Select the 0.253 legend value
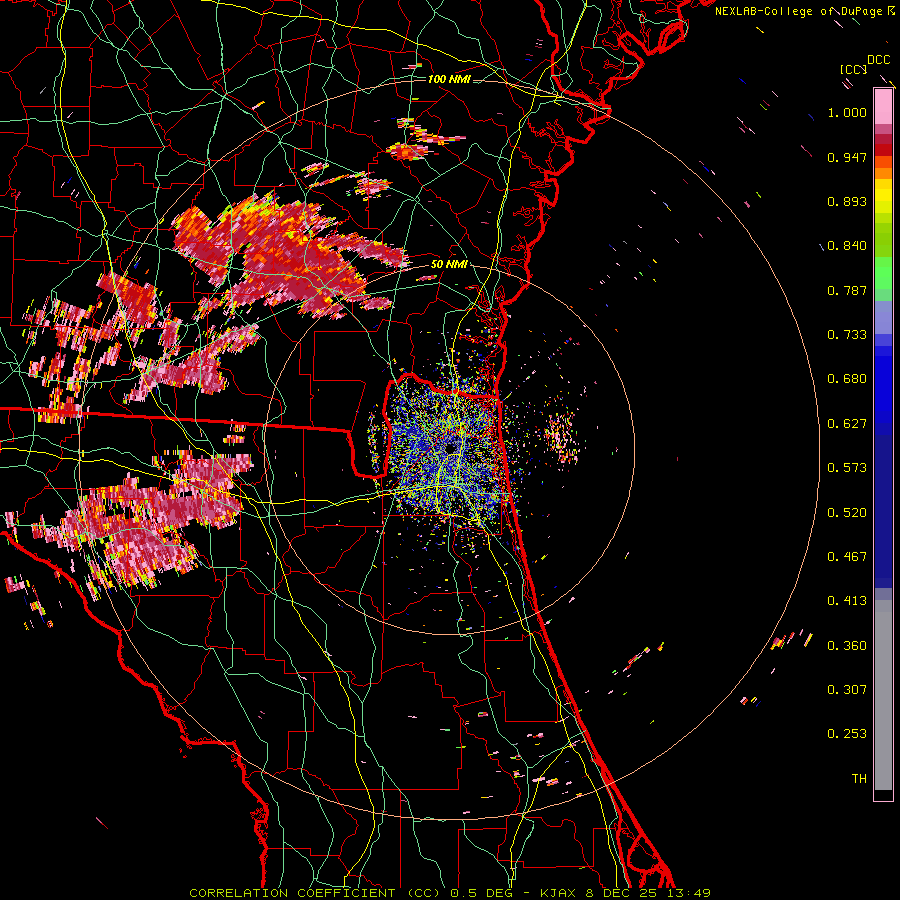This screenshot has width=900, height=900. click(x=847, y=734)
